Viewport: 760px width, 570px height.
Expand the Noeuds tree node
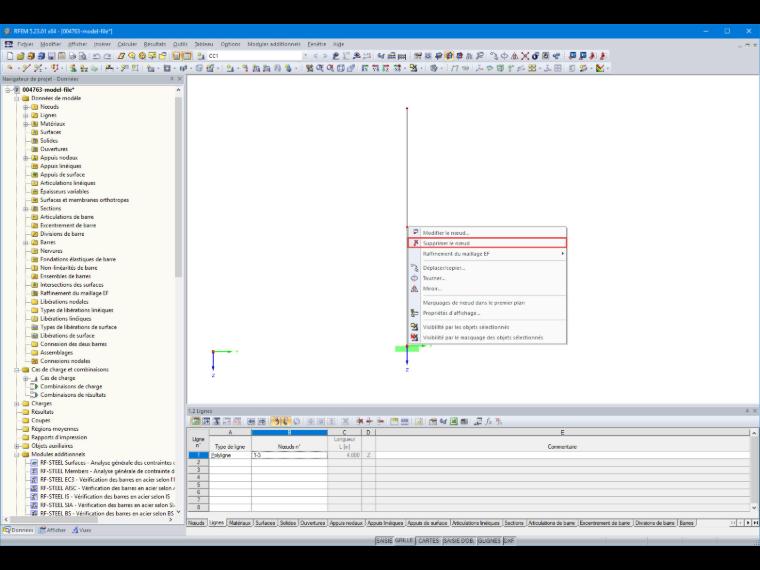point(26,107)
